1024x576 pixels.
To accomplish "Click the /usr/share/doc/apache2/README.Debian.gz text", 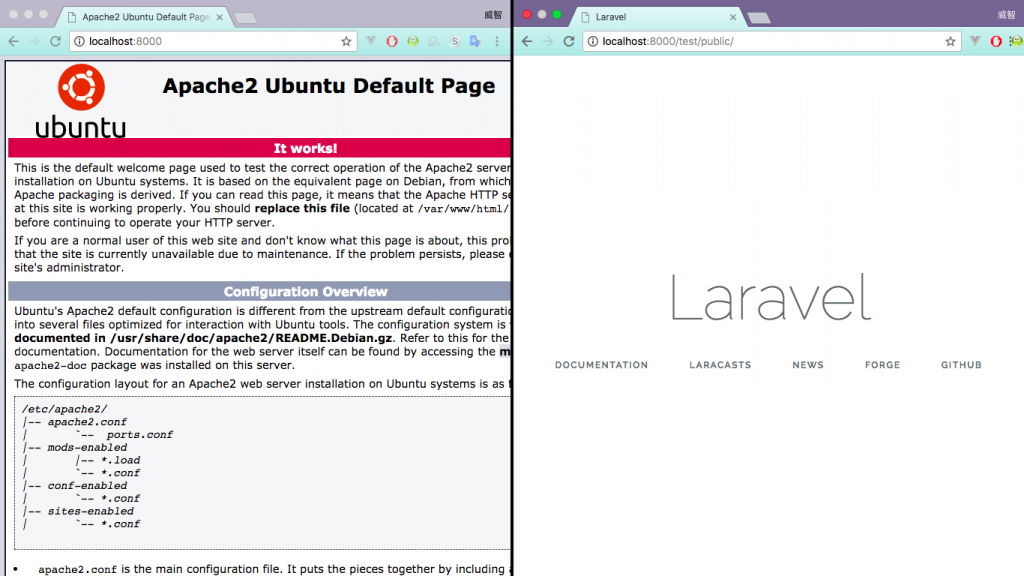I will point(251,338).
